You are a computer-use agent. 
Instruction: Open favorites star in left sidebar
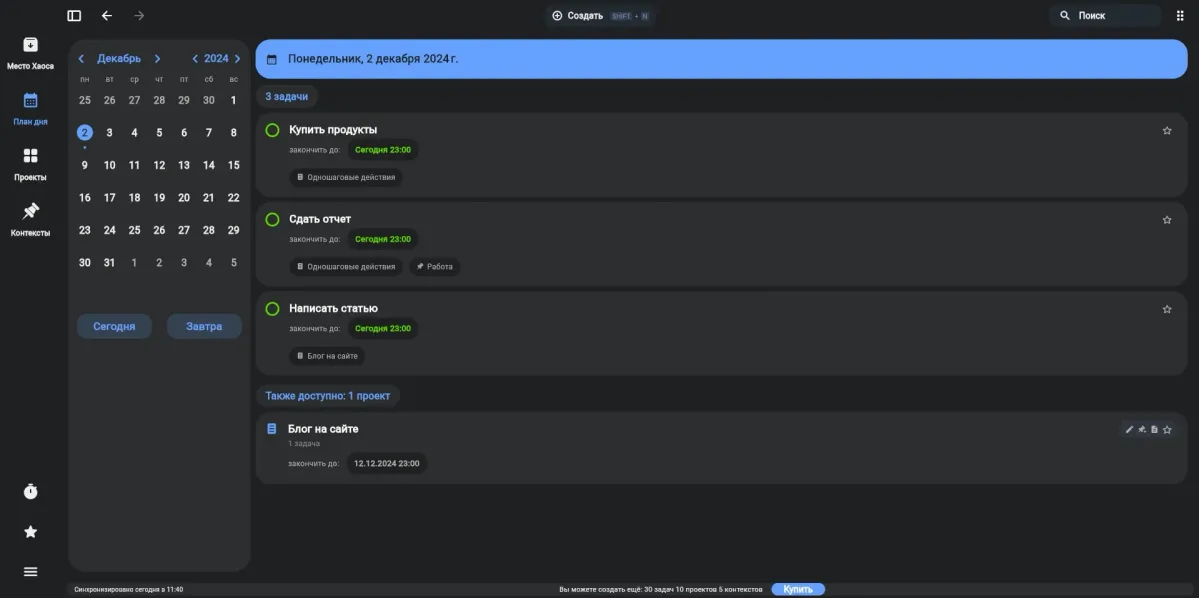31,532
